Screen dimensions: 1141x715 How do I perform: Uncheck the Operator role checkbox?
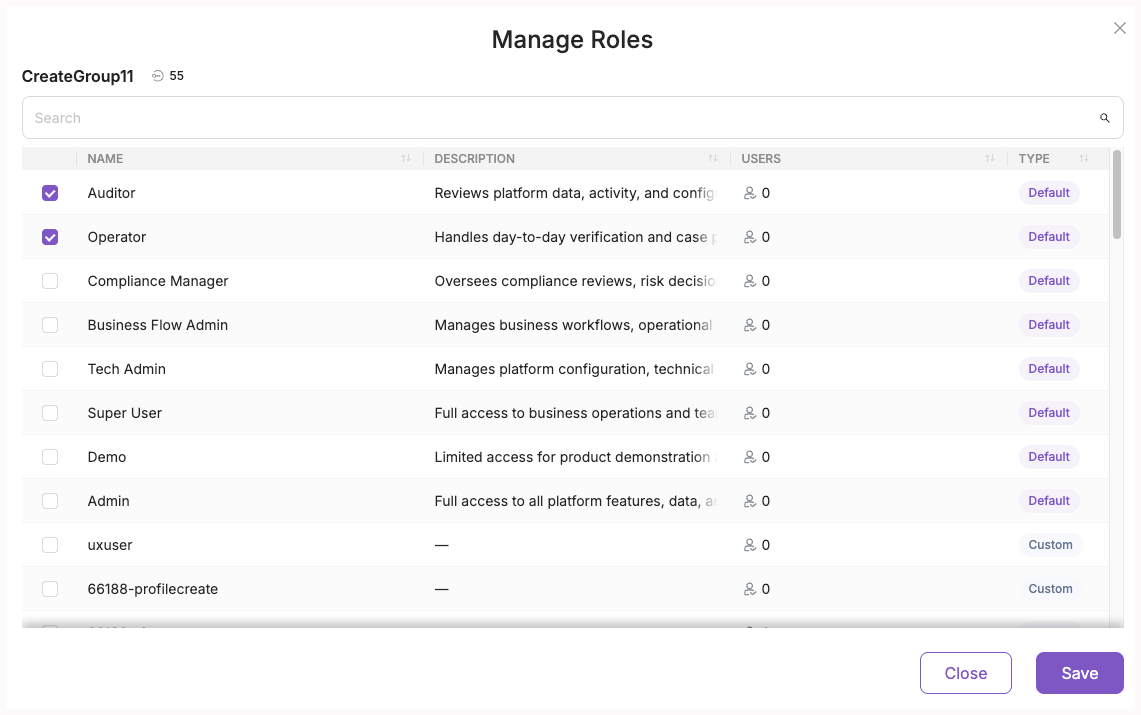point(49,237)
